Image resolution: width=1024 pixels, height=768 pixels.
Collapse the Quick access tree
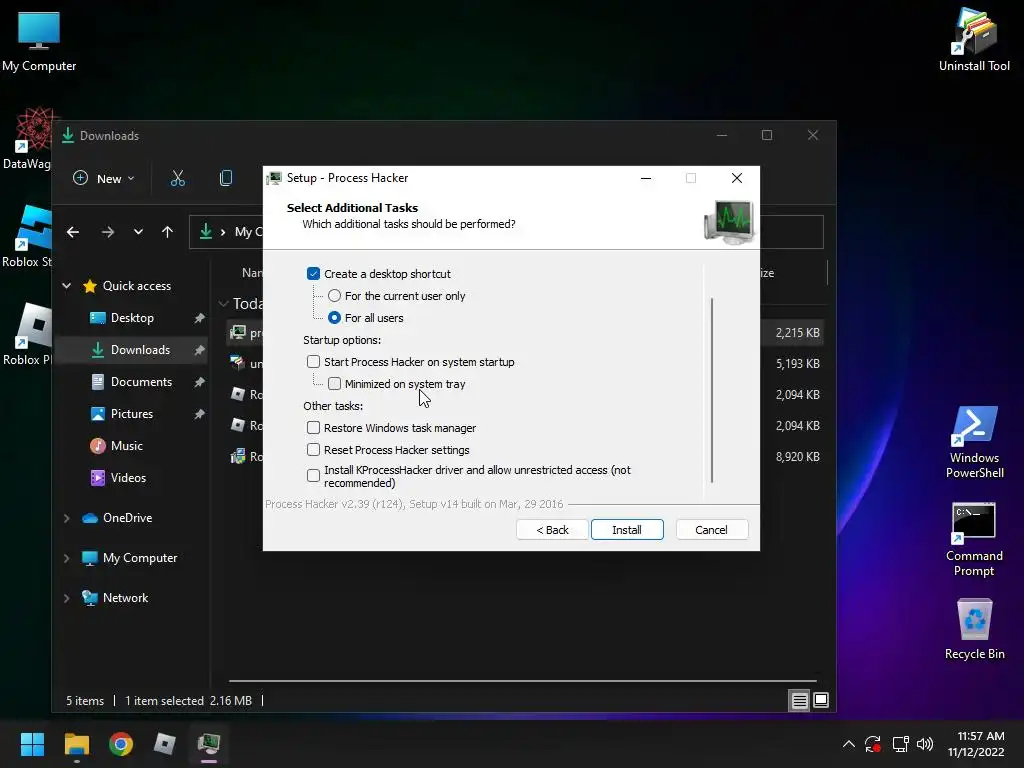coord(67,285)
